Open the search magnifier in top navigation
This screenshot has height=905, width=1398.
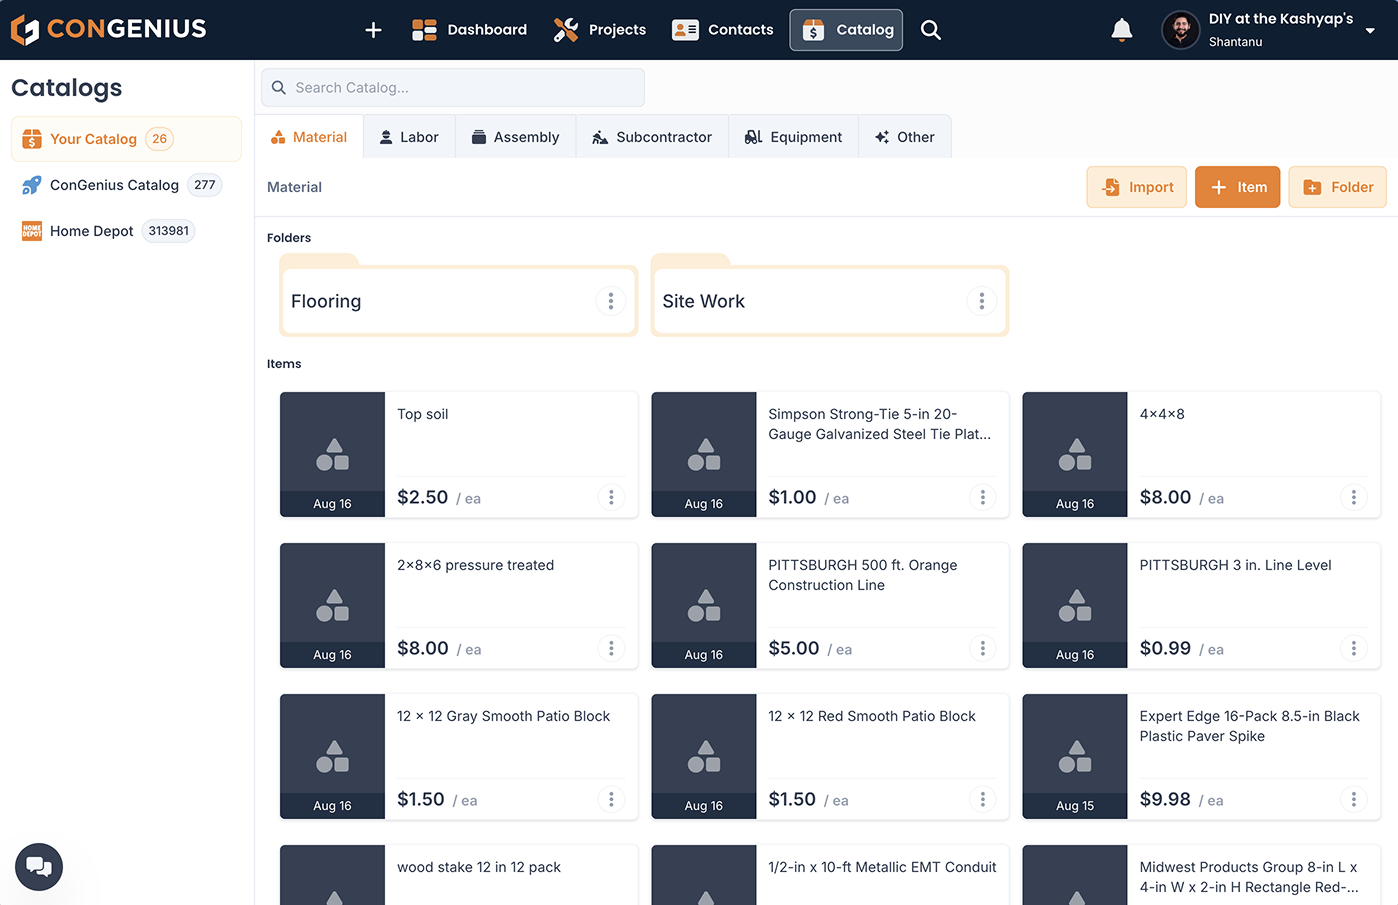pyautogui.click(x=931, y=30)
